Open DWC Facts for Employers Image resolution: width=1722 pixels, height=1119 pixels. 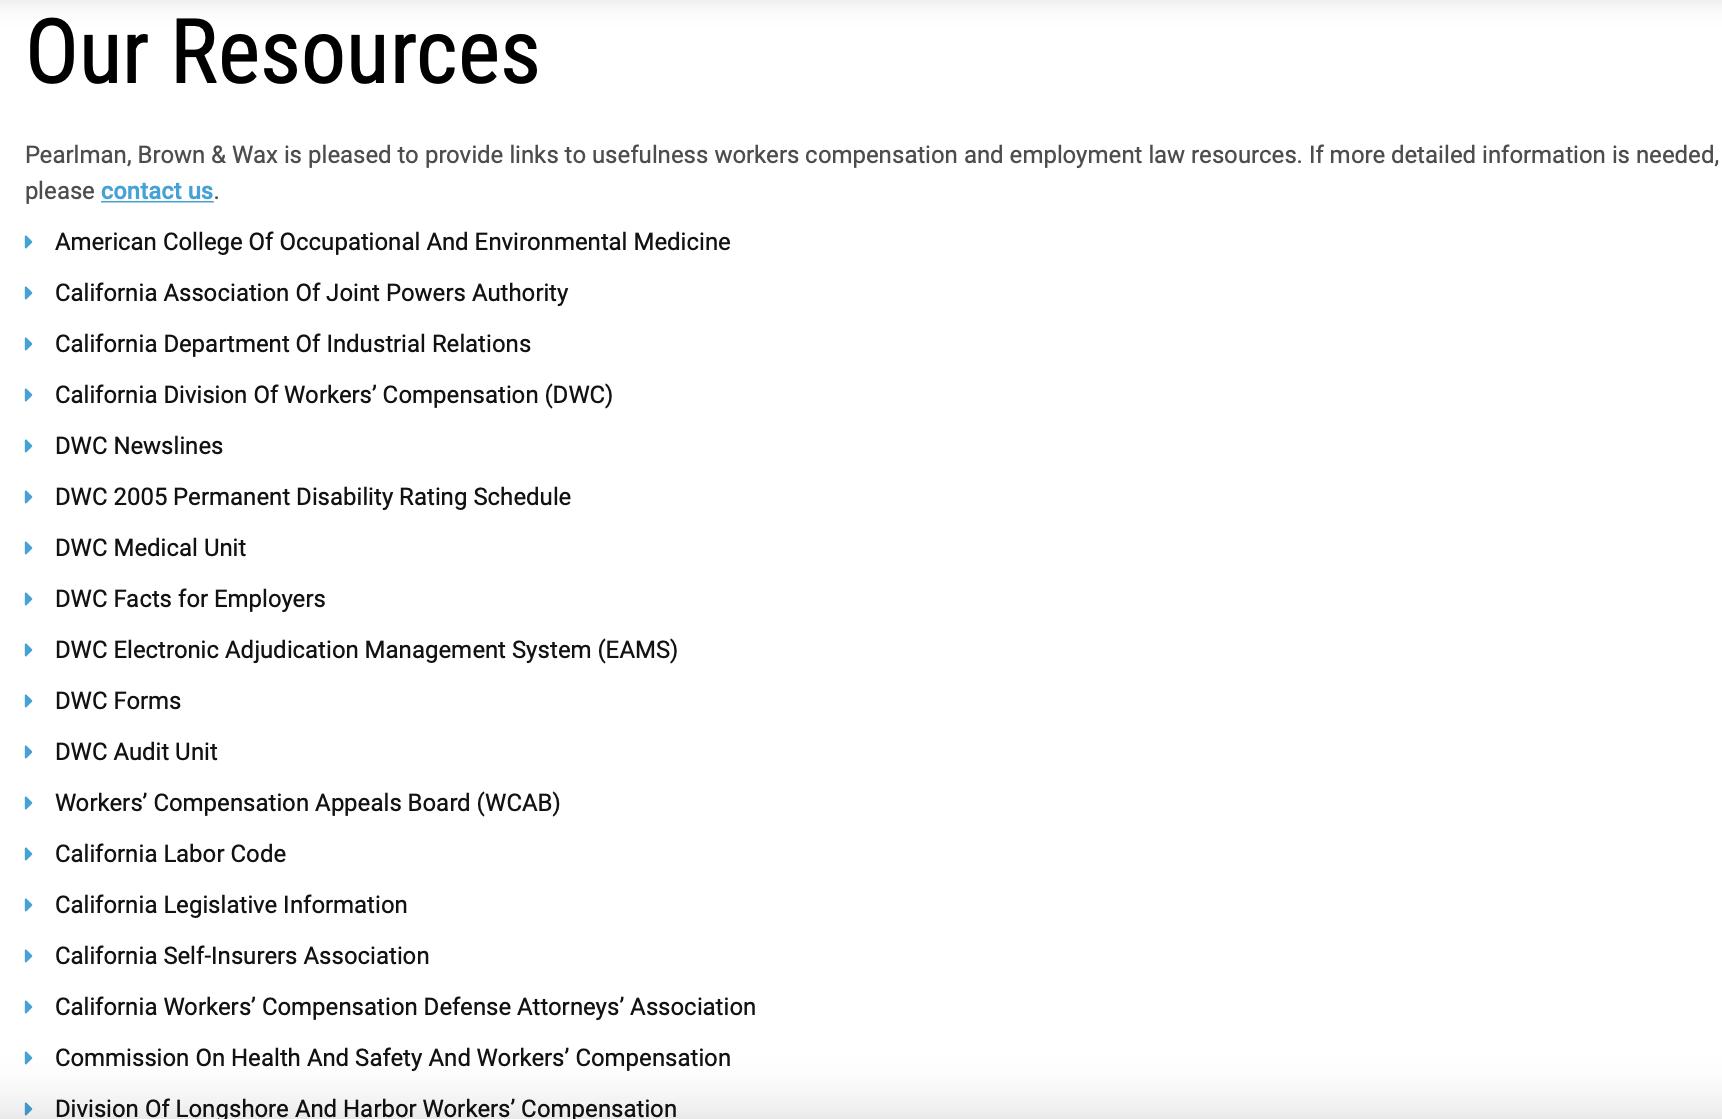click(x=190, y=599)
